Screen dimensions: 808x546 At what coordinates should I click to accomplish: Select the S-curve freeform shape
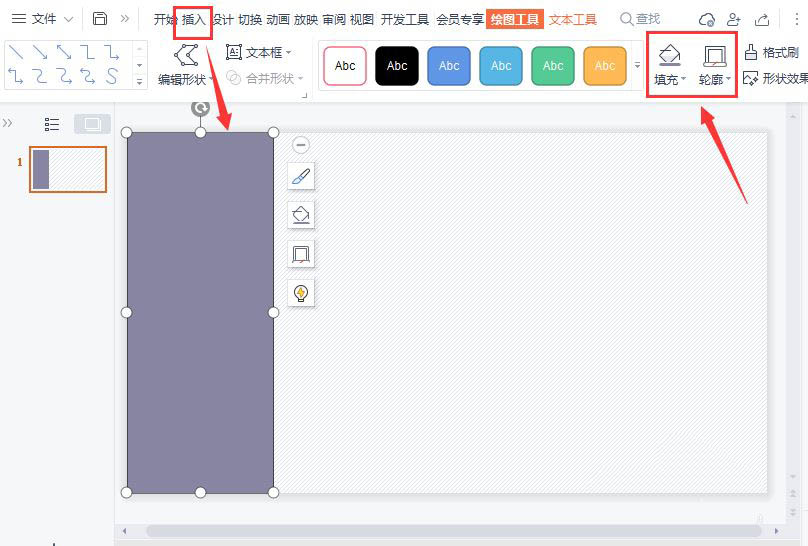[x=112, y=76]
